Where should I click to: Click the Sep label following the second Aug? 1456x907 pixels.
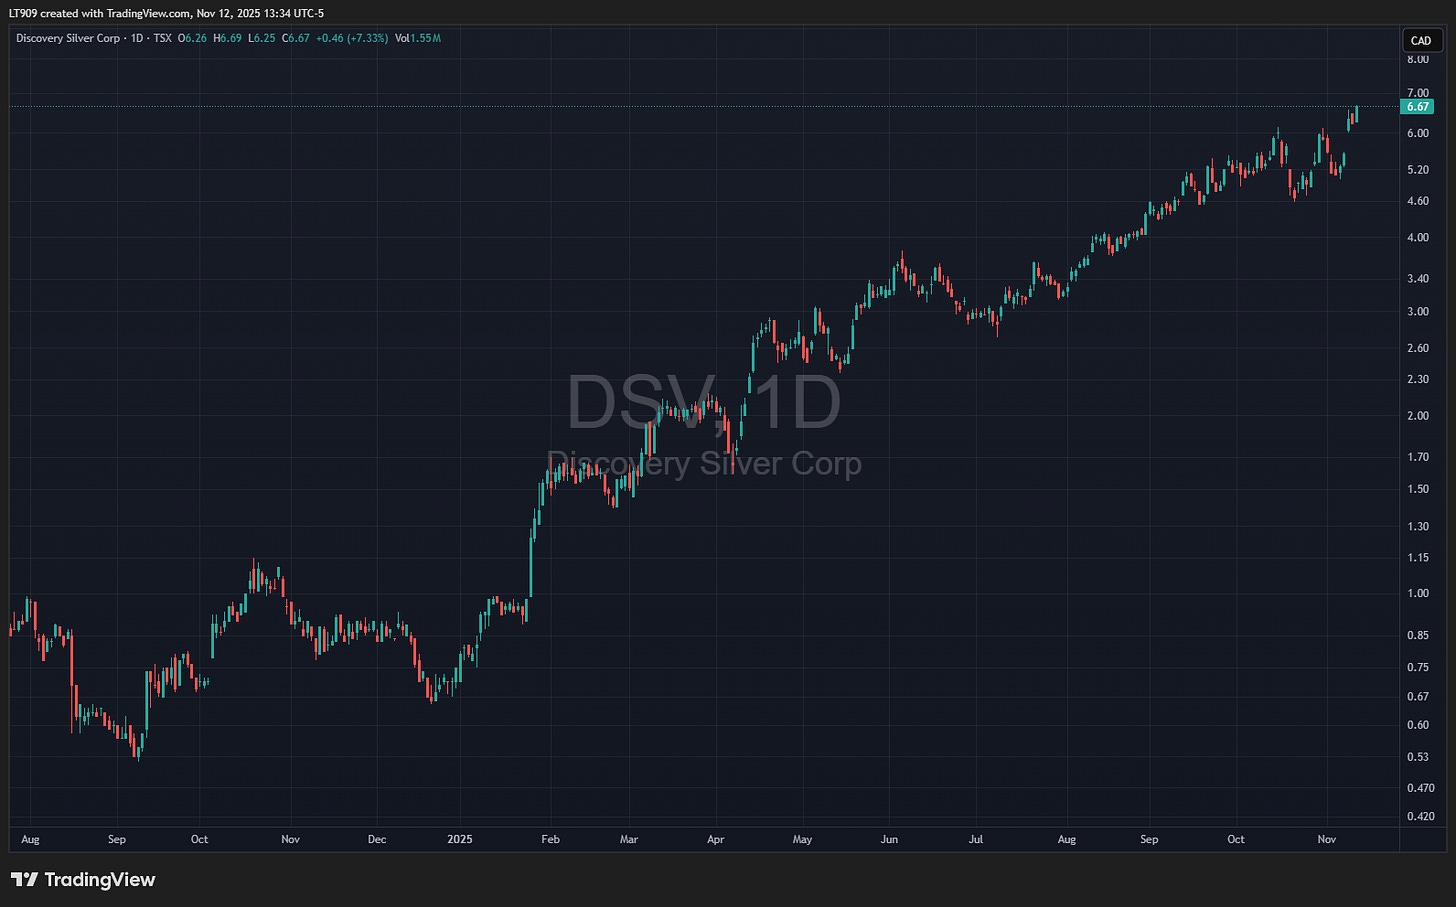tap(1149, 840)
